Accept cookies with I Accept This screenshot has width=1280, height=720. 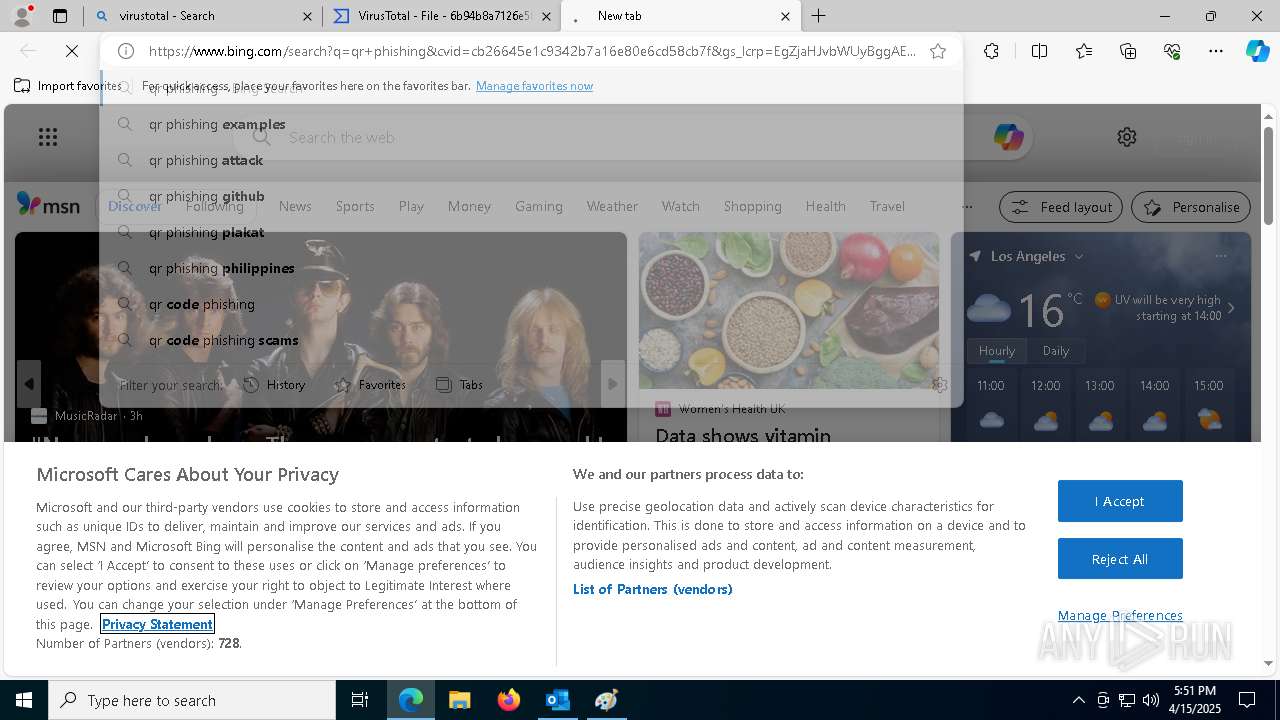point(1120,501)
